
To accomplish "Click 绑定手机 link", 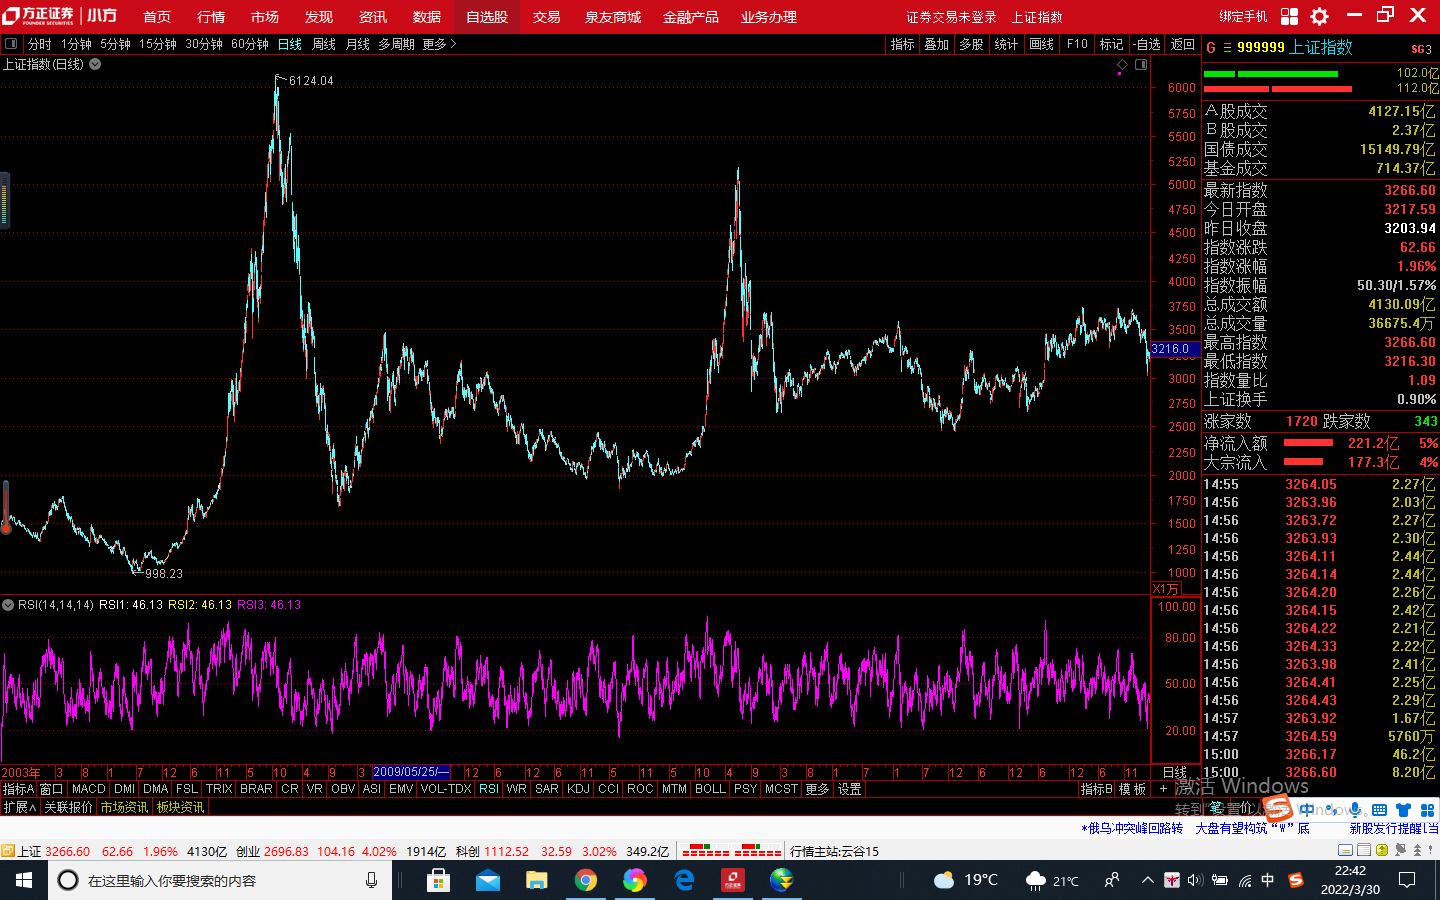I will 1243,17.
